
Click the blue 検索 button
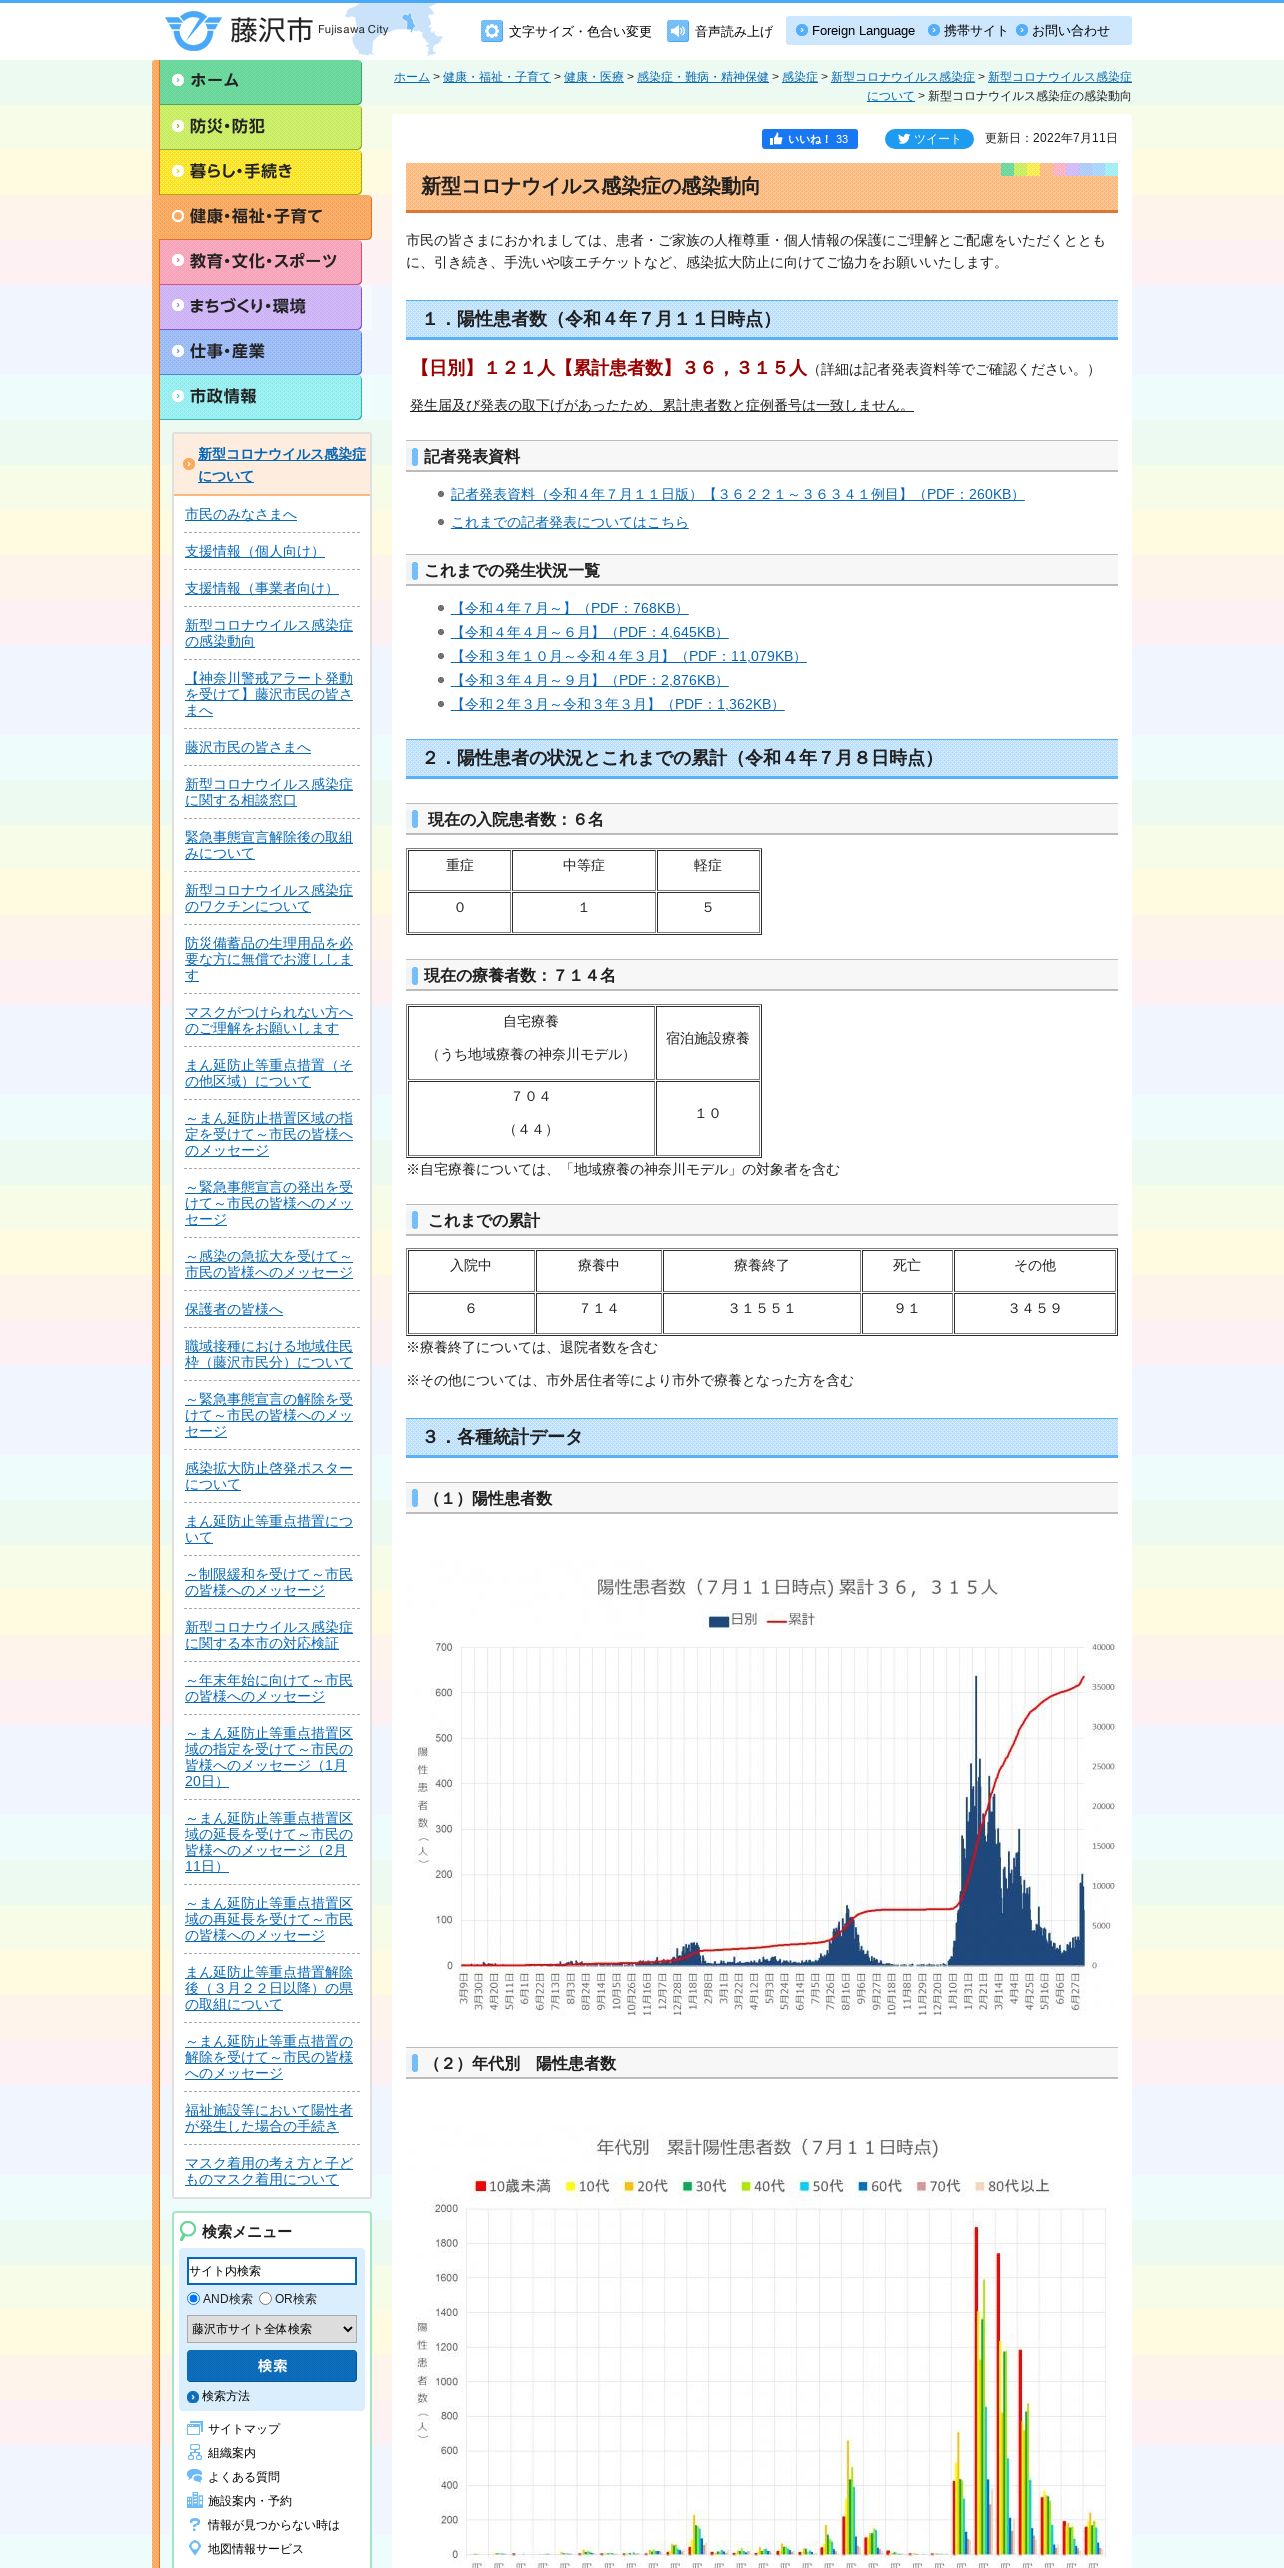coord(272,2366)
